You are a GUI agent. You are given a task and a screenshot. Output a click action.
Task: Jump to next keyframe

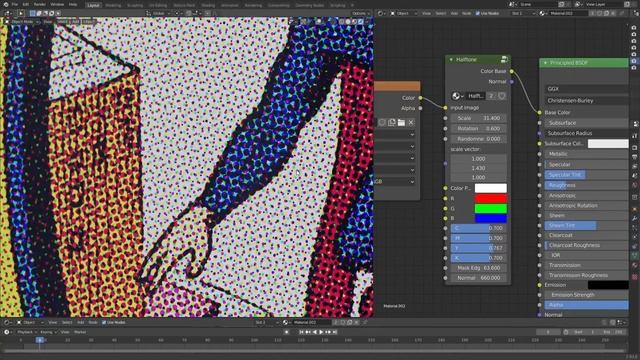pos(328,332)
